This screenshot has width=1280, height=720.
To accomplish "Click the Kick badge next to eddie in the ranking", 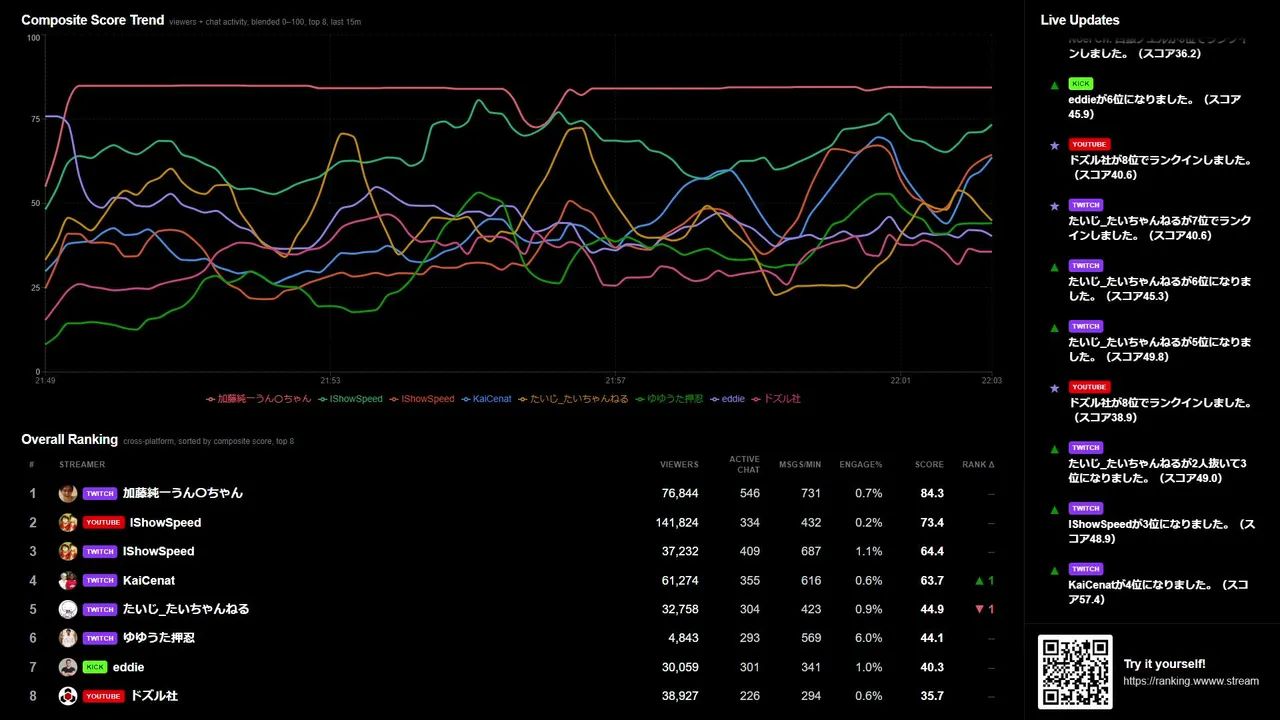I will 95,667.
